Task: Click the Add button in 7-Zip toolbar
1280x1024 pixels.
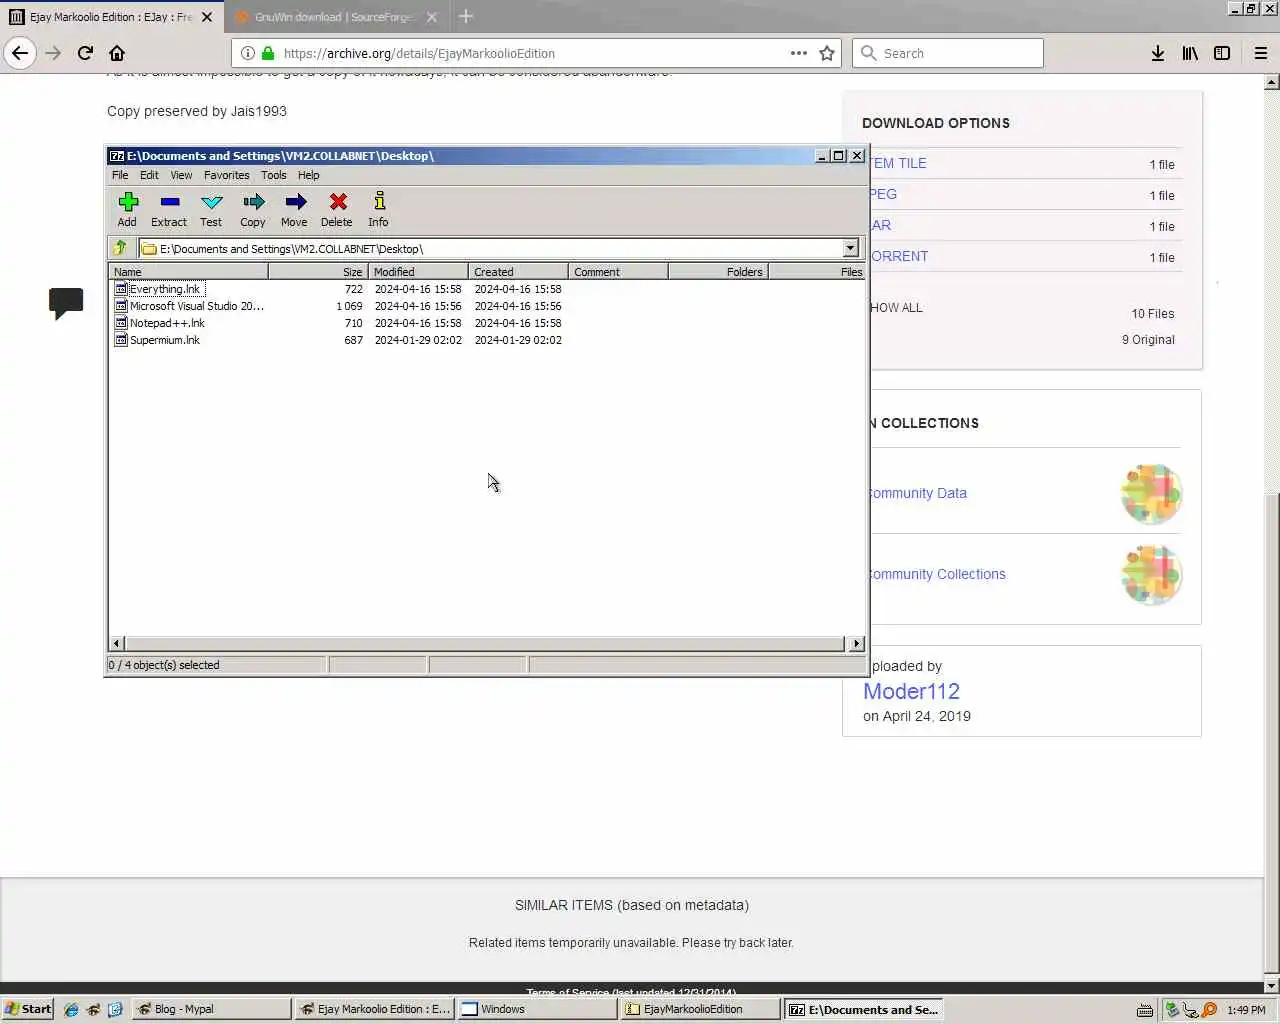Action: (127, 210)
